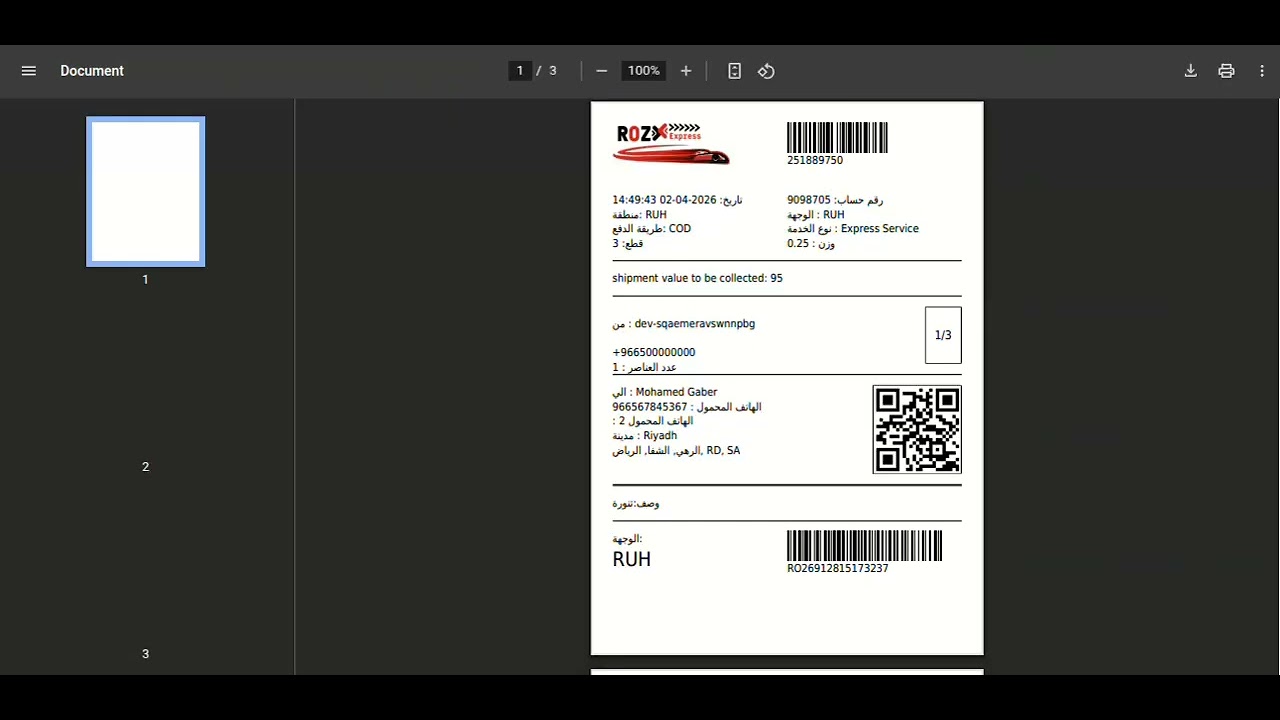Edit the current page number field
The width and height of the screenshot is (1280, 720).
[520, 71]
